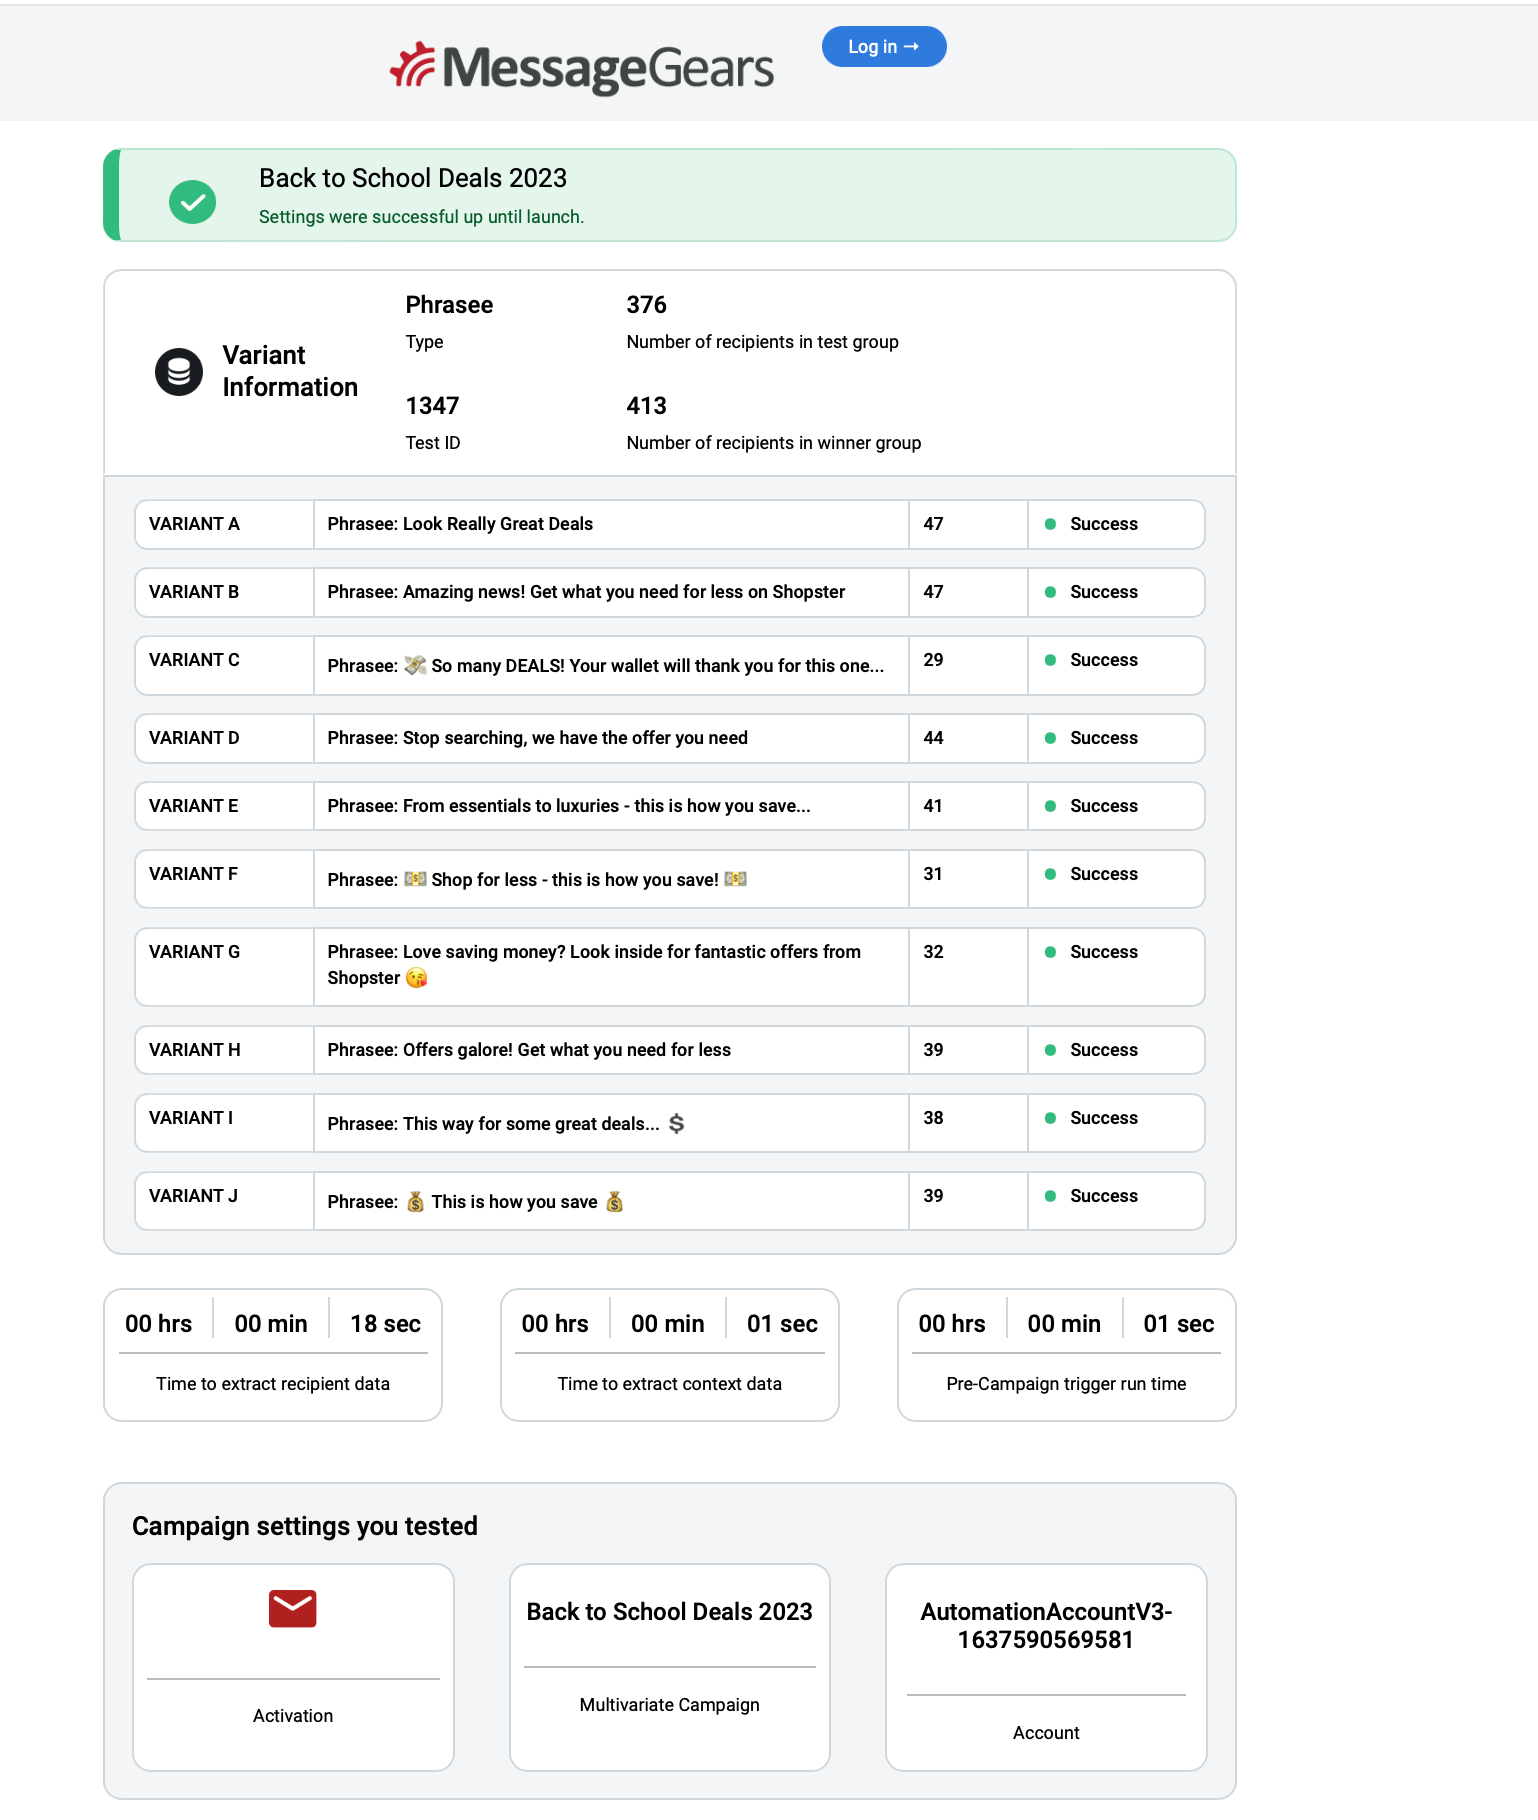Image resolution: width=1538 pixels, height=1820 pixels.
Task: Click the green status dot for Variant H
Action: (x=1050, y=1050)
